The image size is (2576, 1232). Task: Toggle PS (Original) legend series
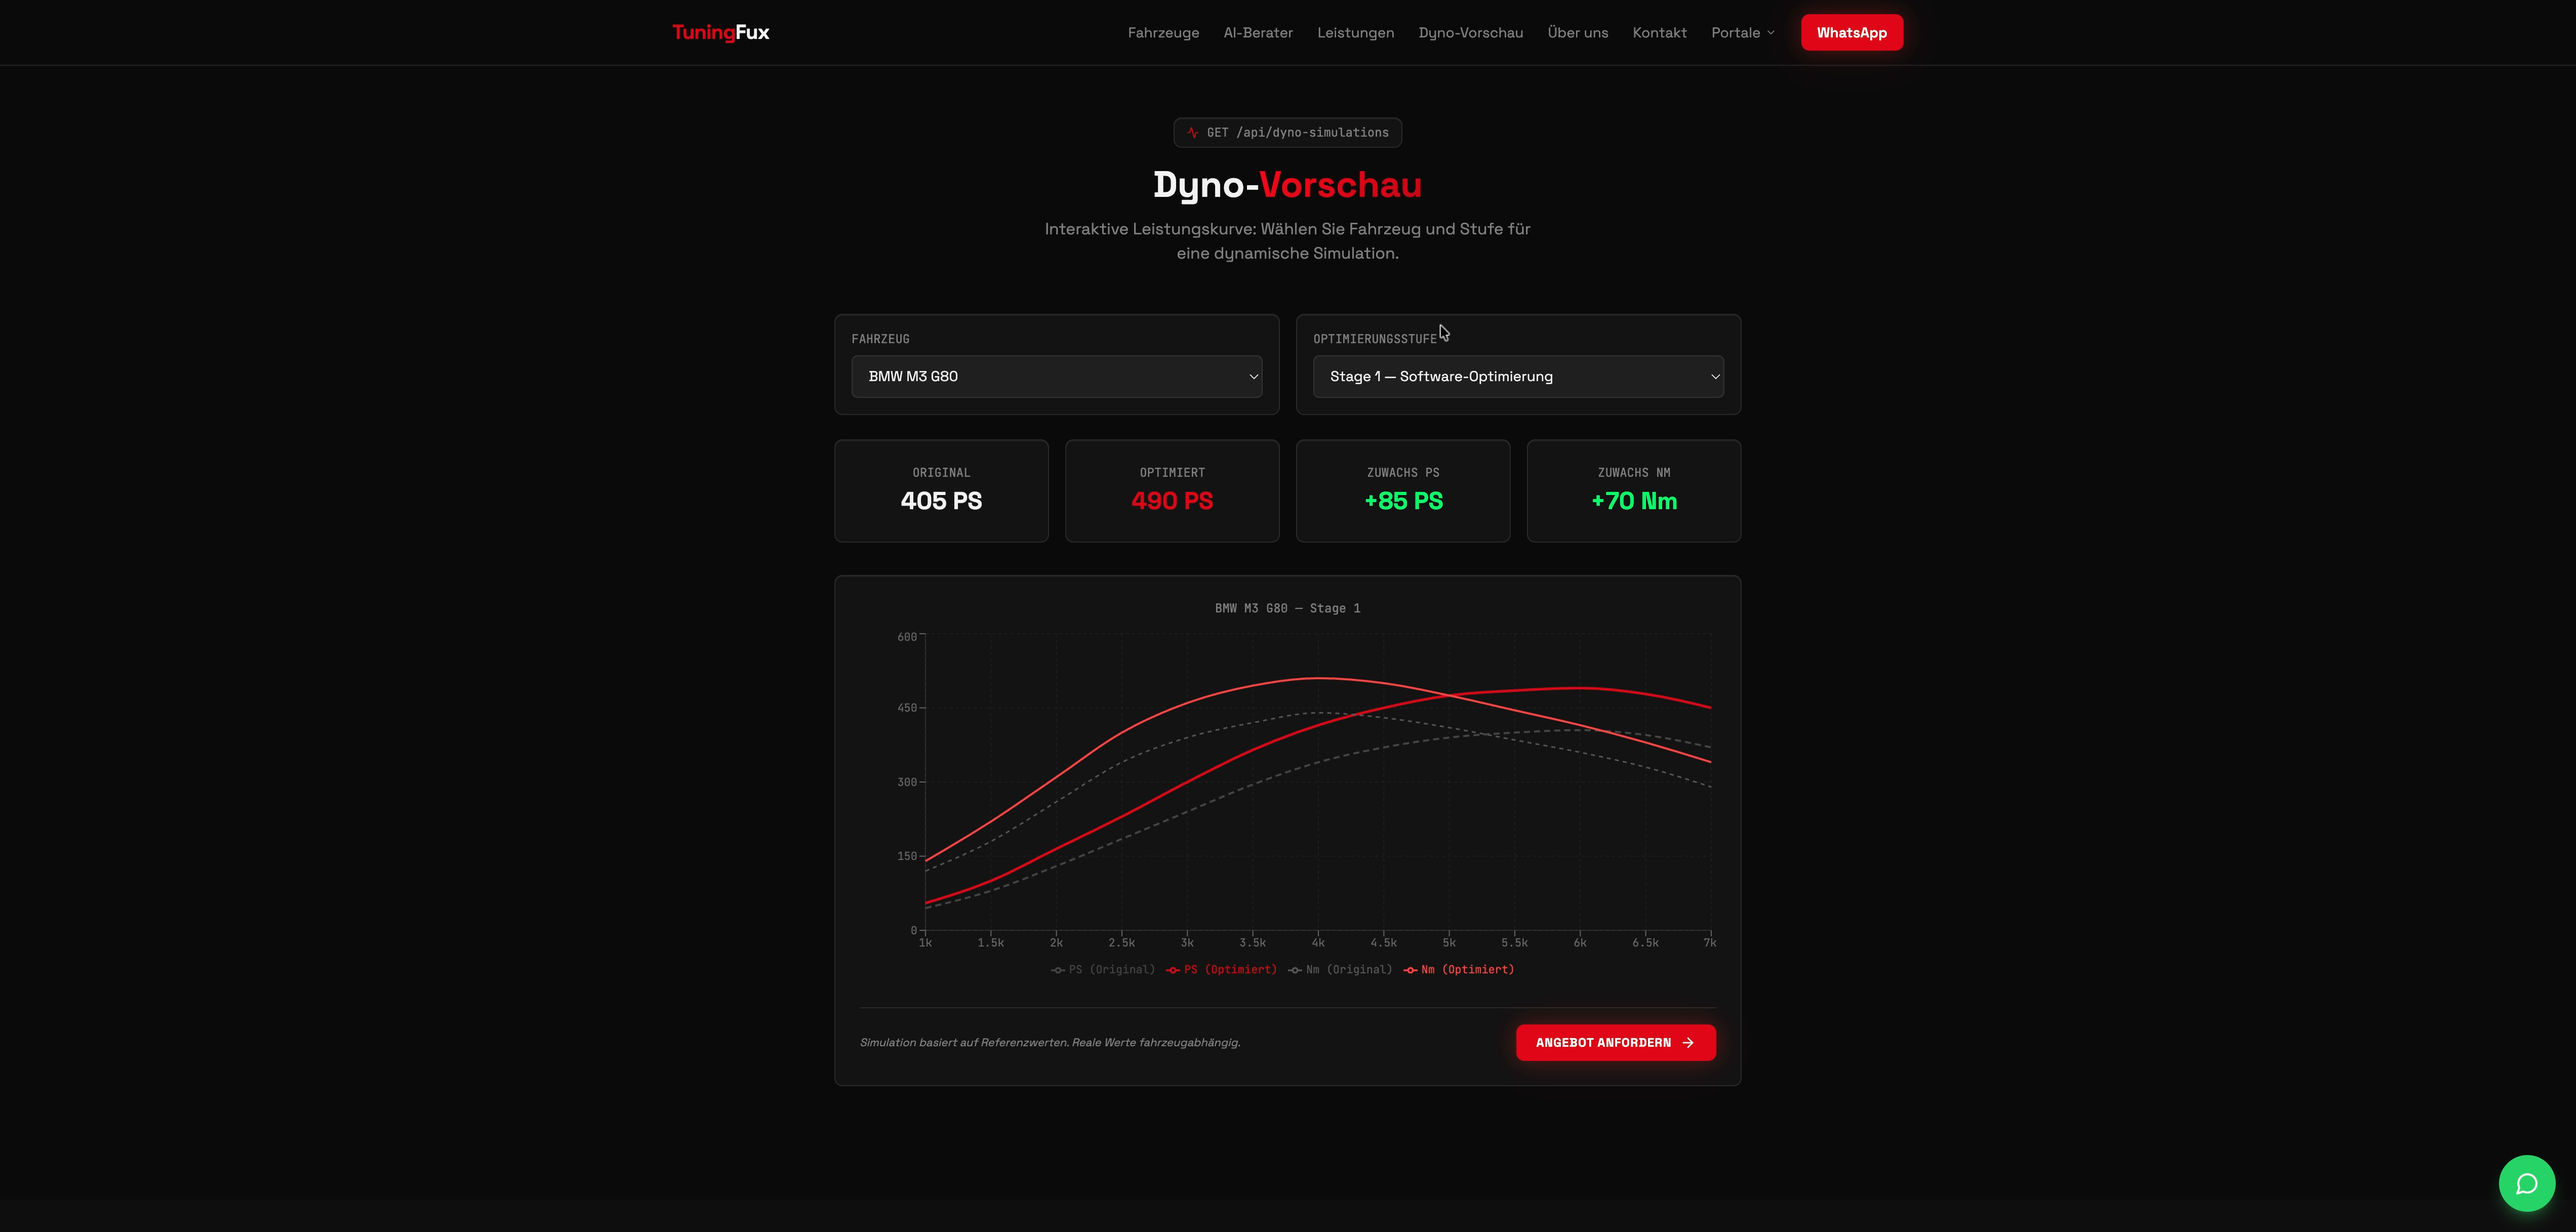tap(1102, 969)
